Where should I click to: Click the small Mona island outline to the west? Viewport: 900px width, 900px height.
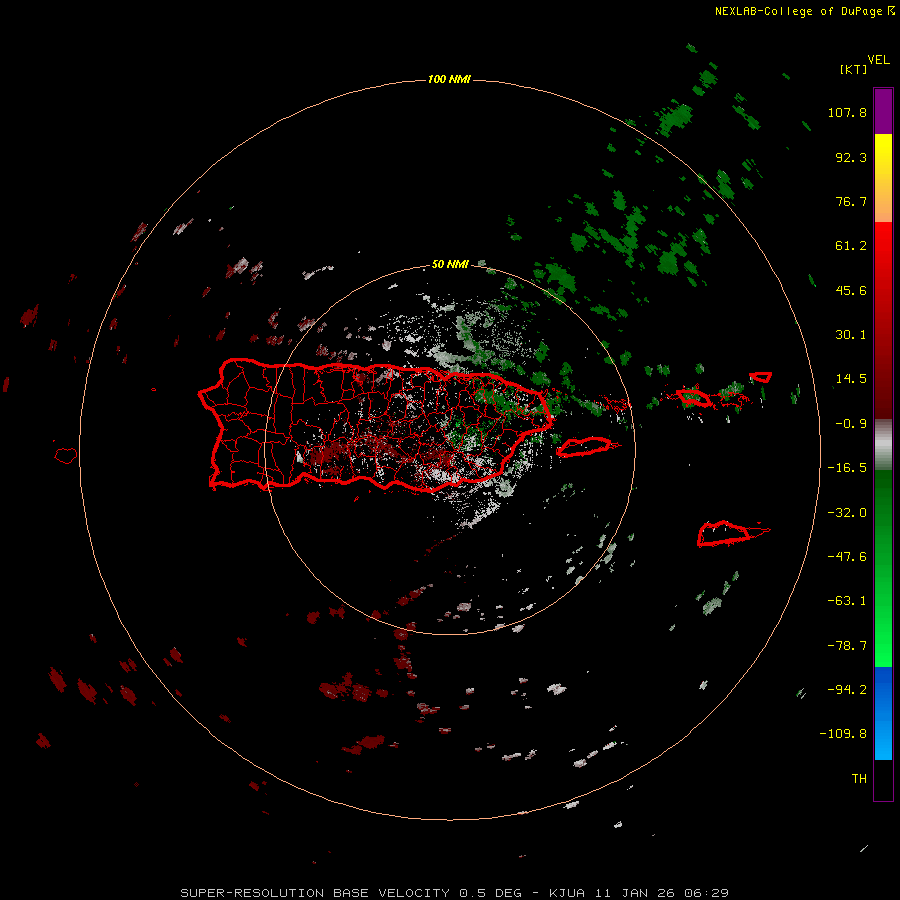pyautogui.click(x=66, y=456)
